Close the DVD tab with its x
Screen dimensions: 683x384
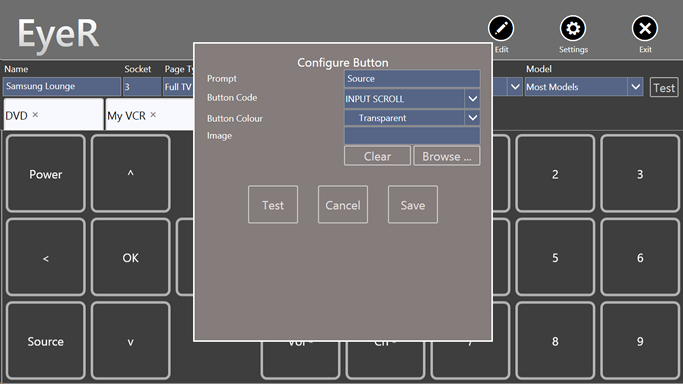[35, 115]
